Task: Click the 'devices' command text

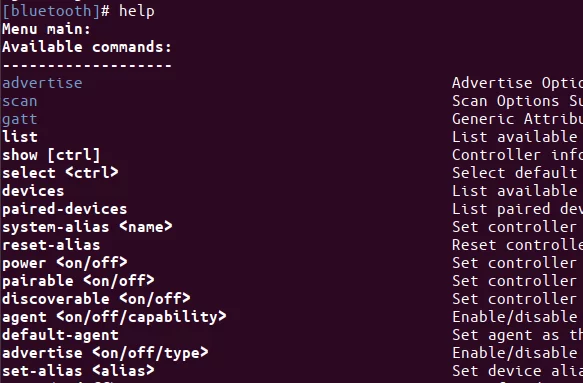Action: point(33,191)
